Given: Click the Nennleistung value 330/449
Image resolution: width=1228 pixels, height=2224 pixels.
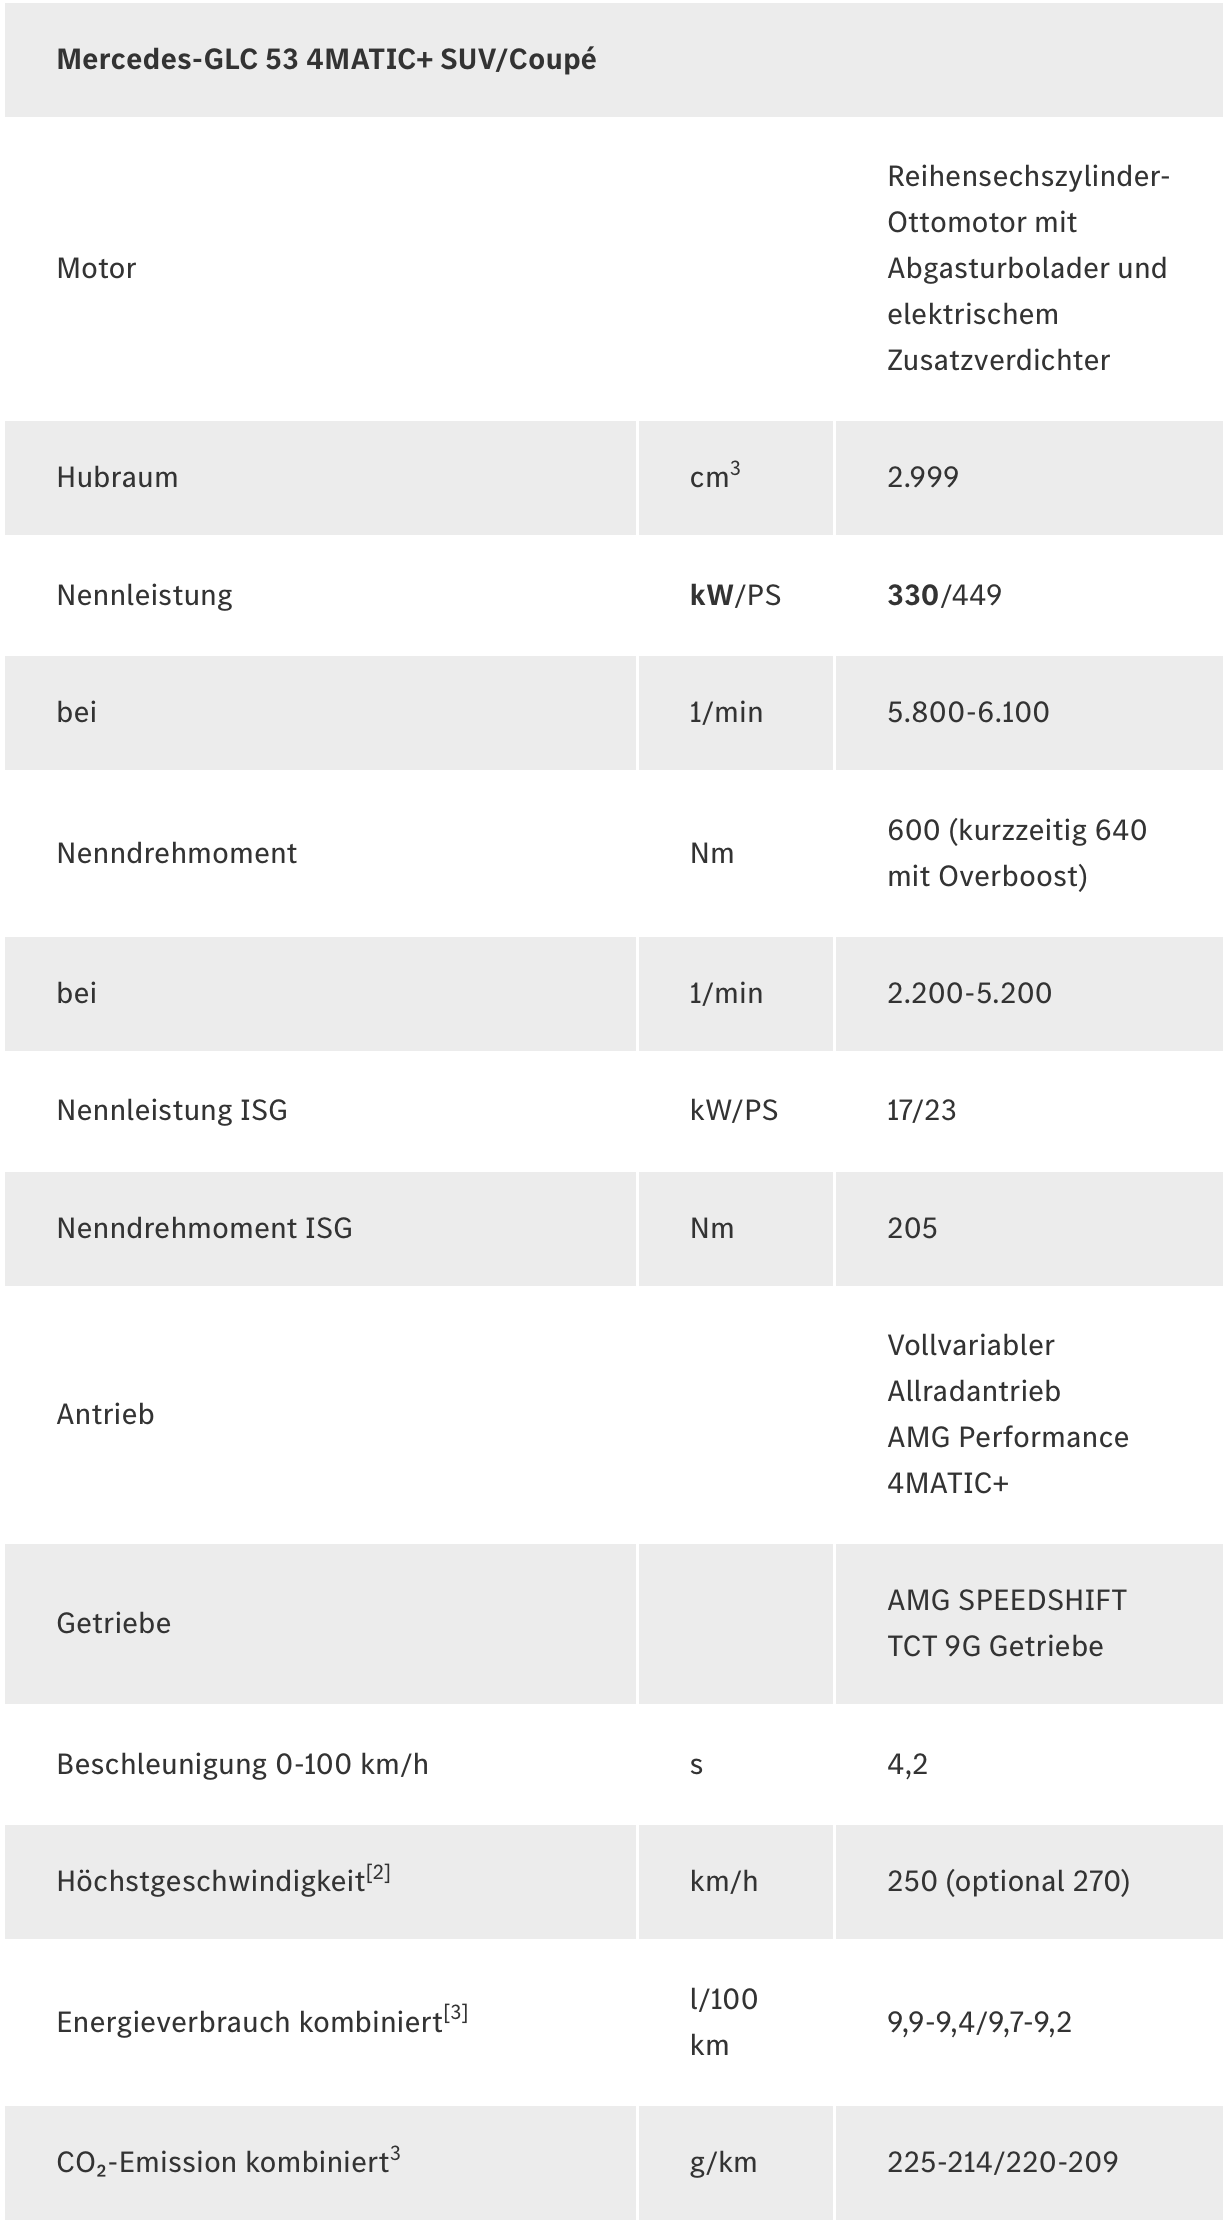Looking at the screenshot, I should click(x=944, y=595).
